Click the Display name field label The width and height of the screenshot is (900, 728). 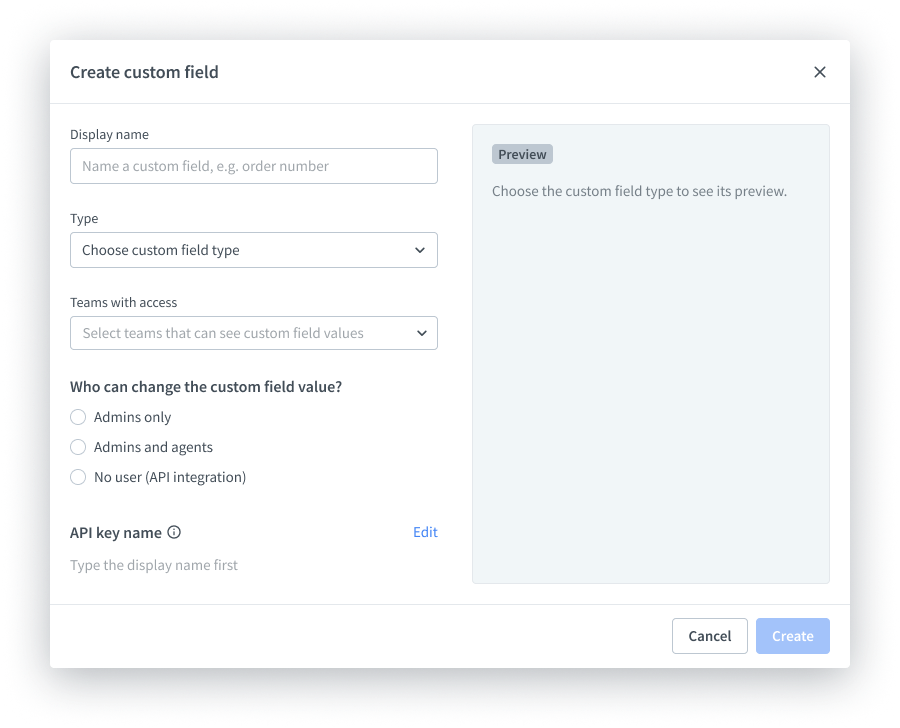[109, 134]
